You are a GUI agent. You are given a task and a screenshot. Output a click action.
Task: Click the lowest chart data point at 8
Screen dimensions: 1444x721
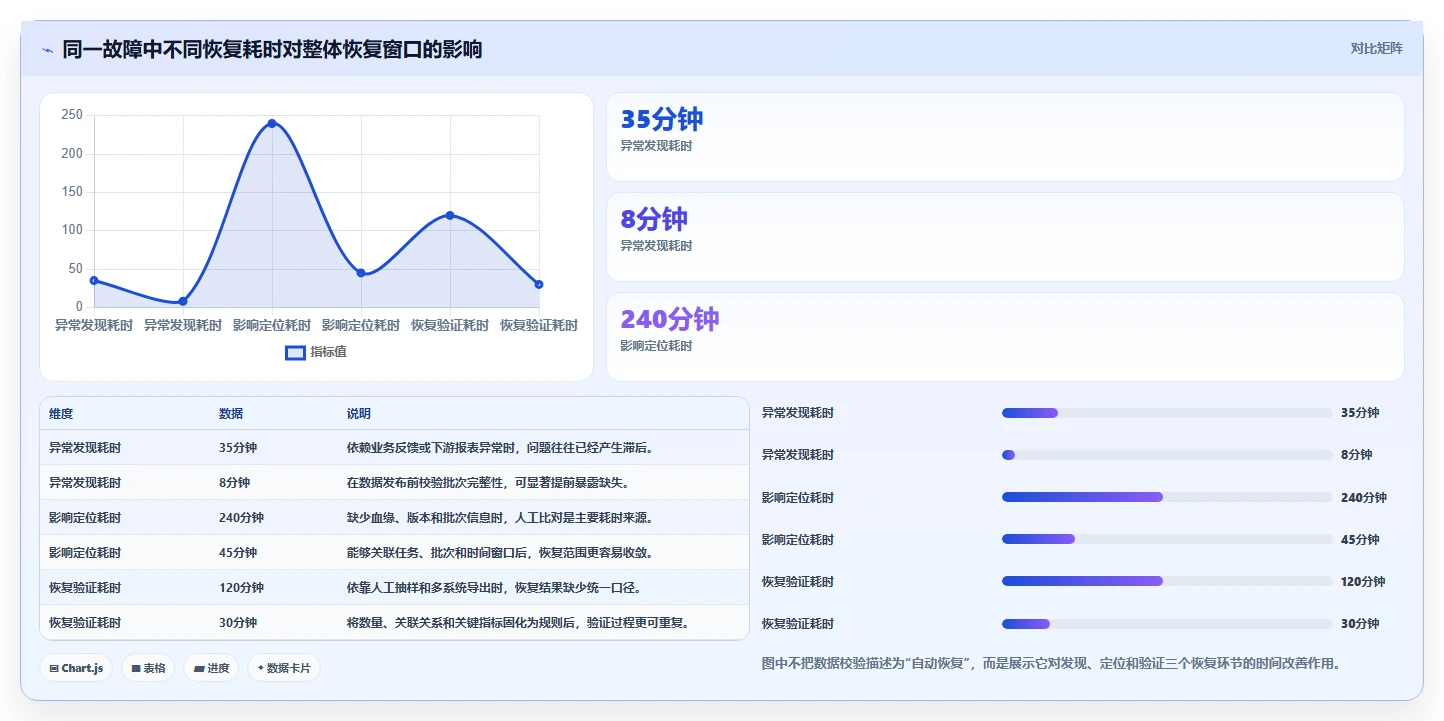pyautogui.click(x=183, y=301)
